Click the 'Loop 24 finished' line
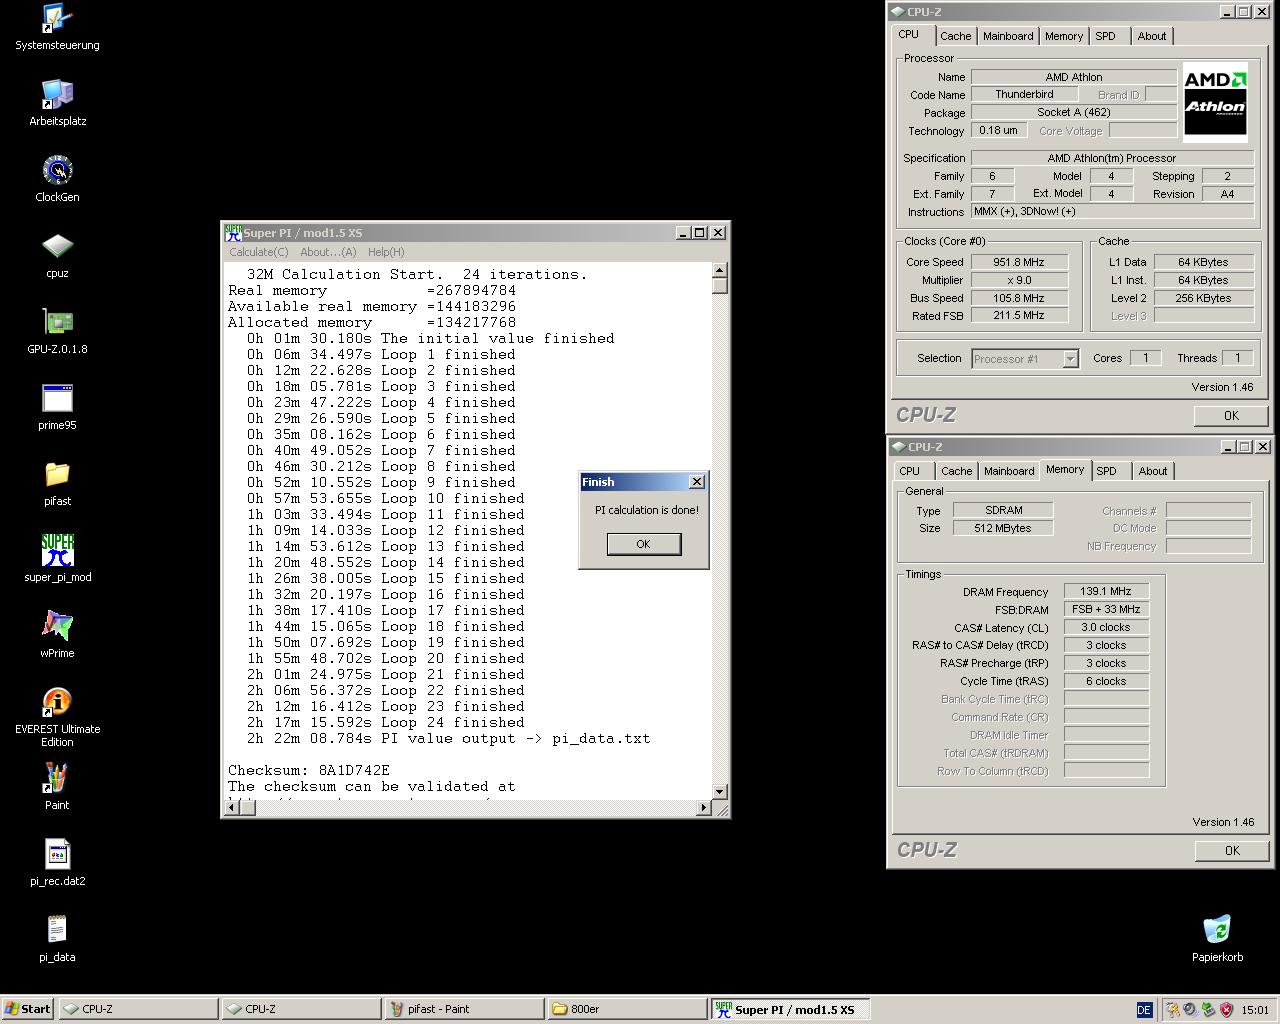1280x1024 pixels. (x=386, y=722)
